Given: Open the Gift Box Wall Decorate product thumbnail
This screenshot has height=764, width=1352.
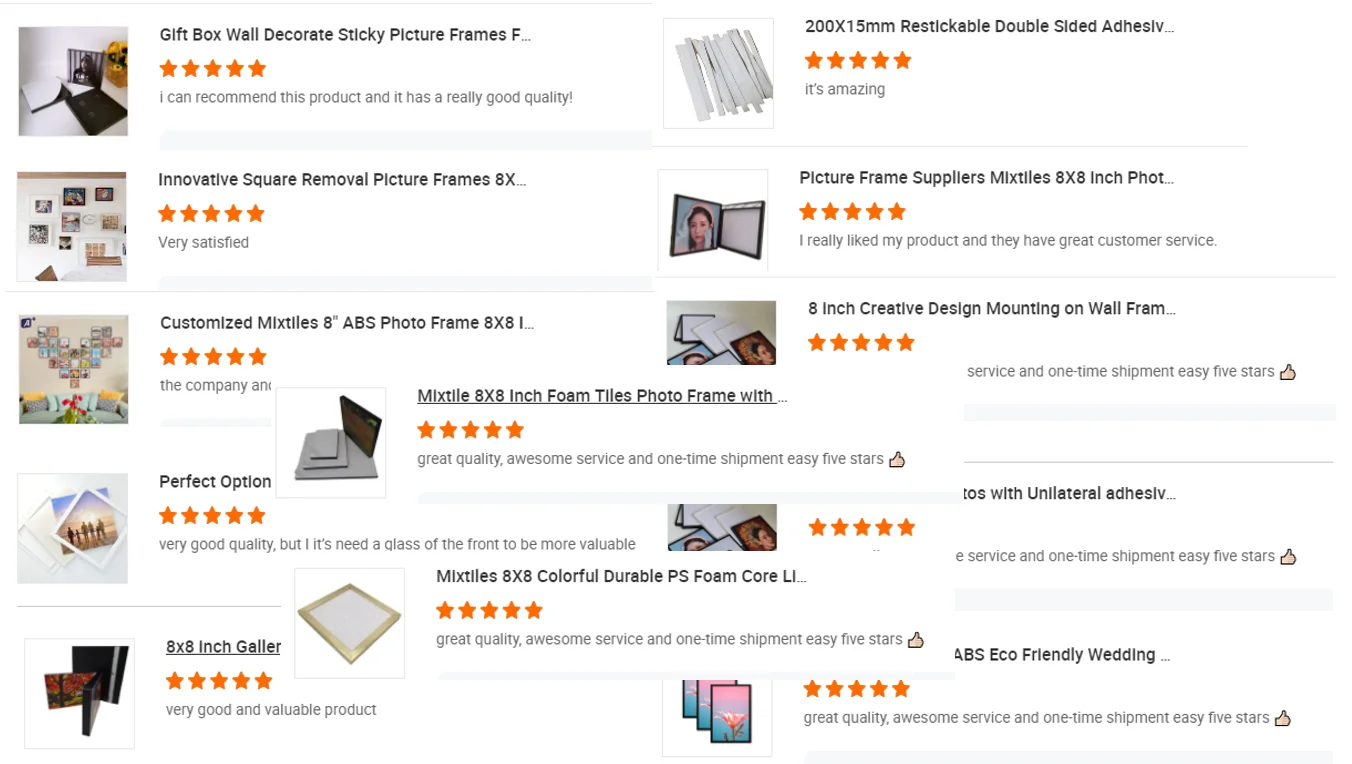Looking at the screenshot, I should coord(73,81).
